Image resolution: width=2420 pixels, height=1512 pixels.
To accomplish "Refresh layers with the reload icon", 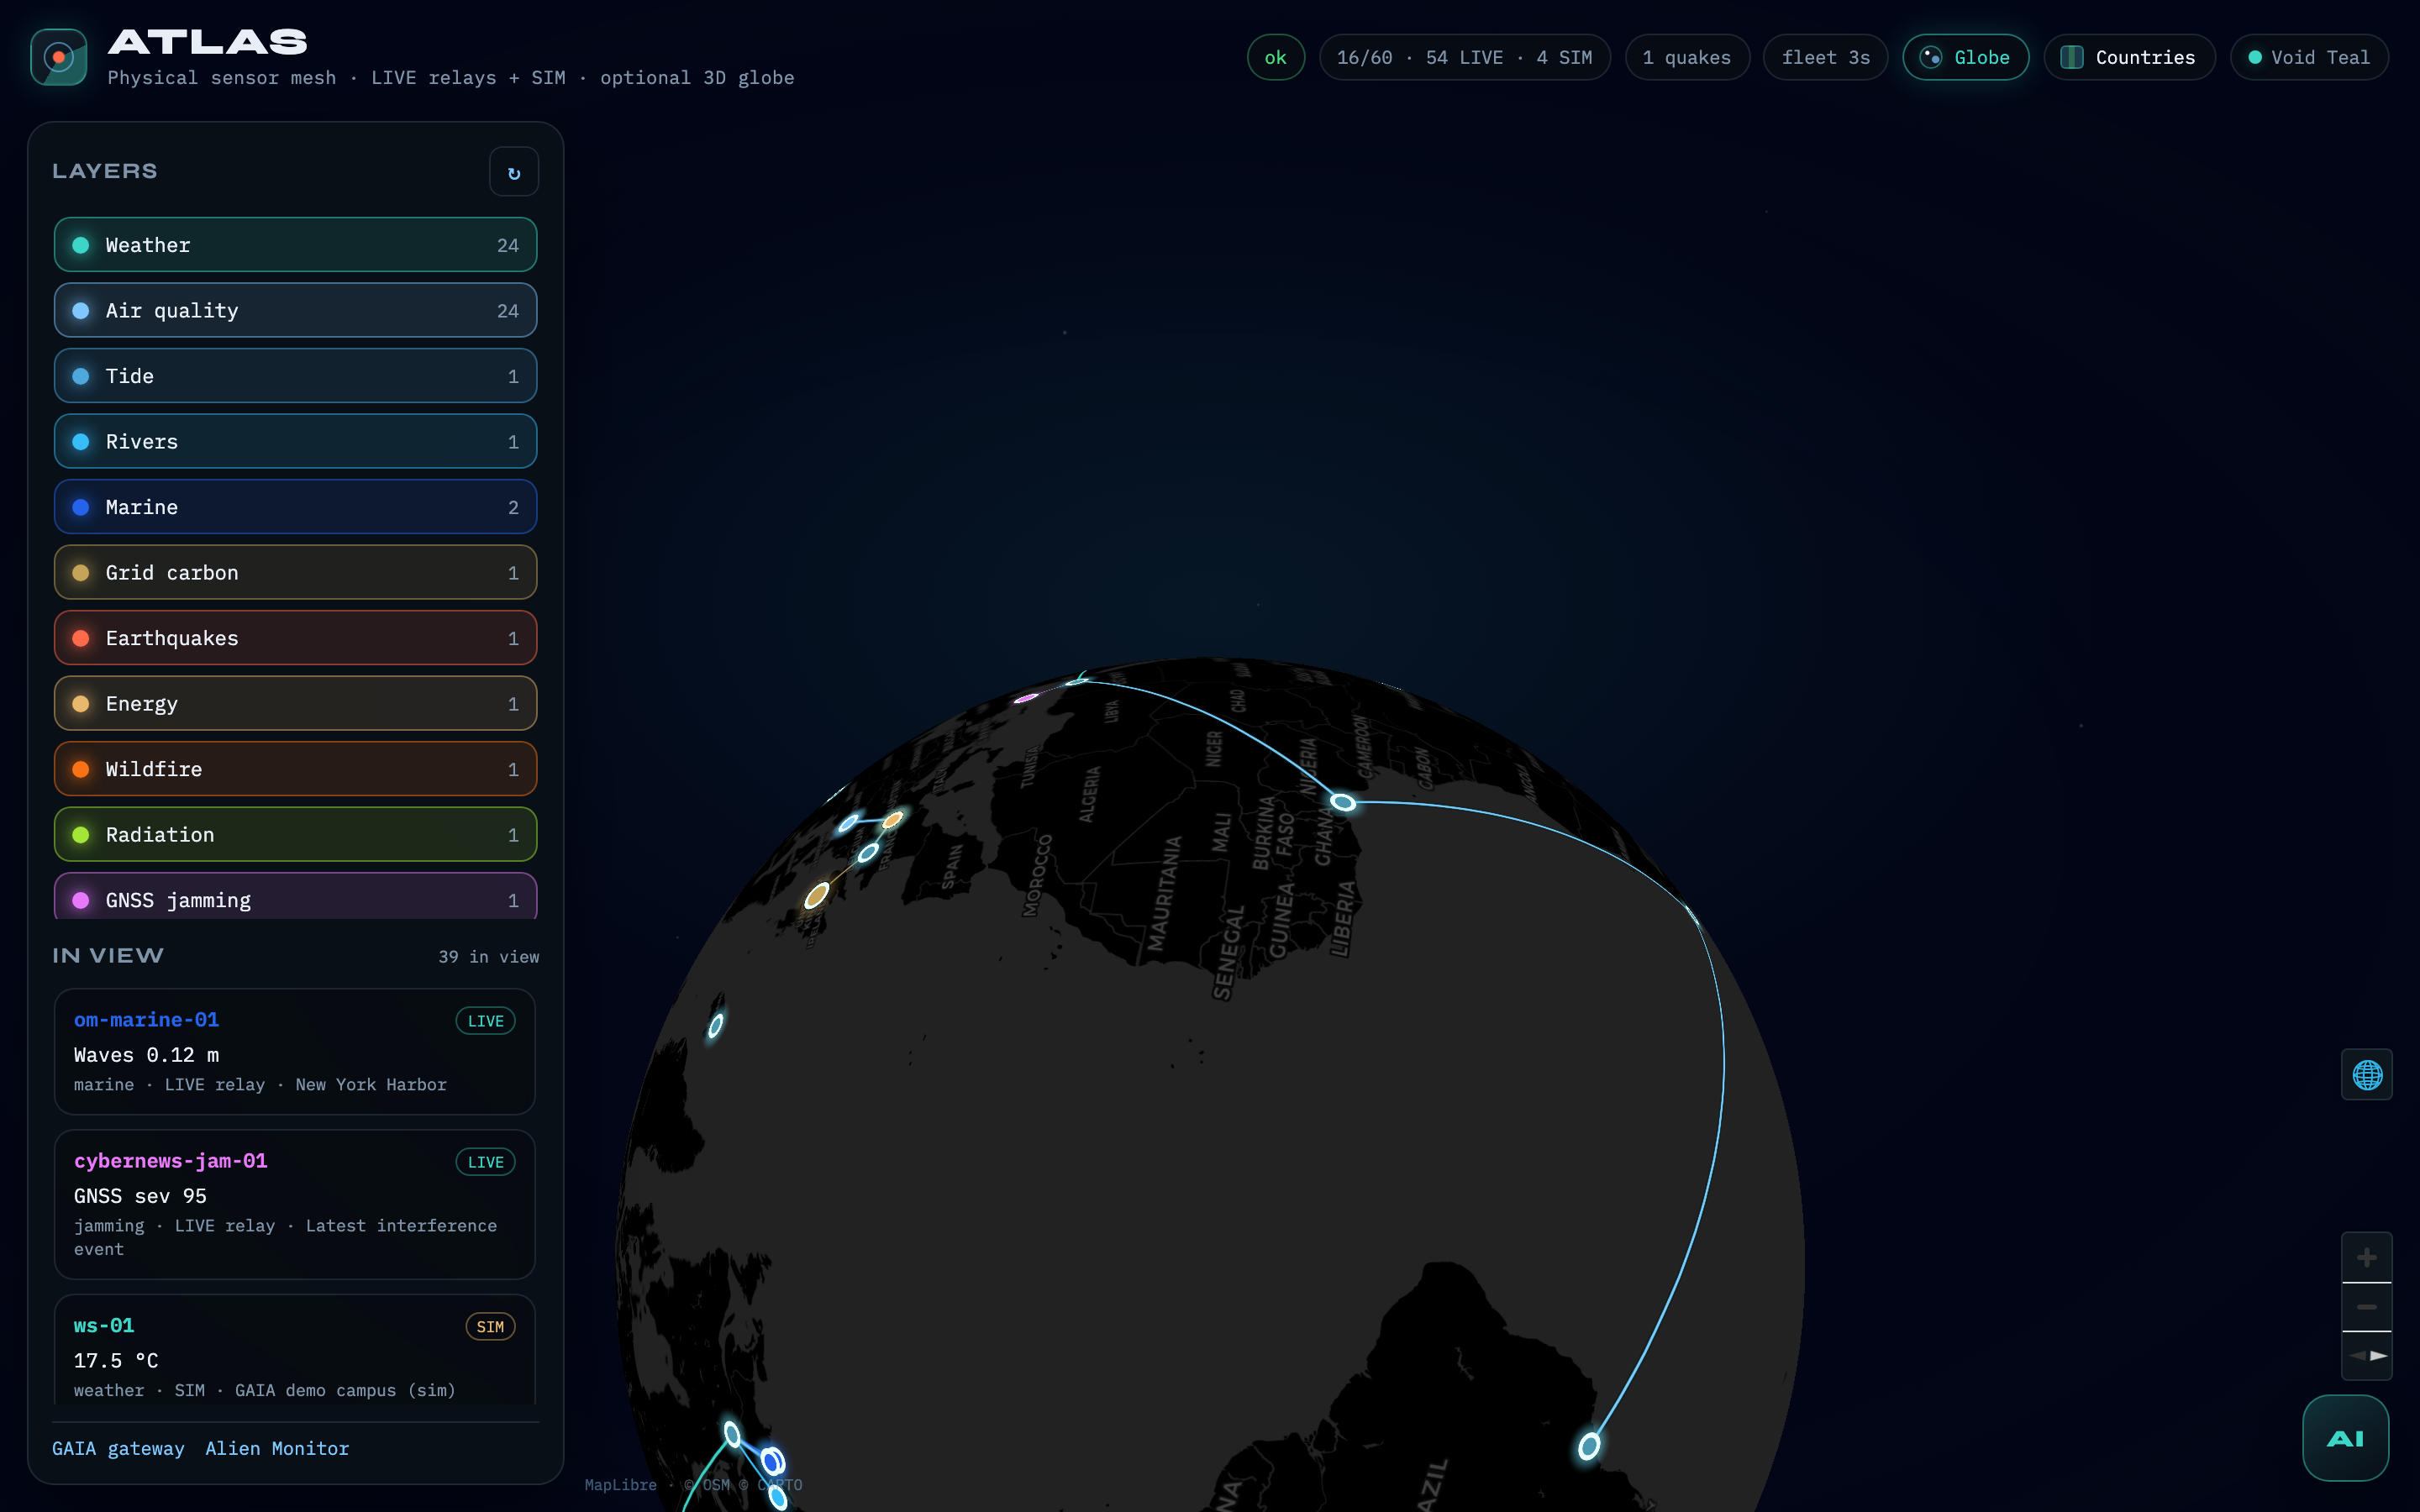I will pos(514,172).
